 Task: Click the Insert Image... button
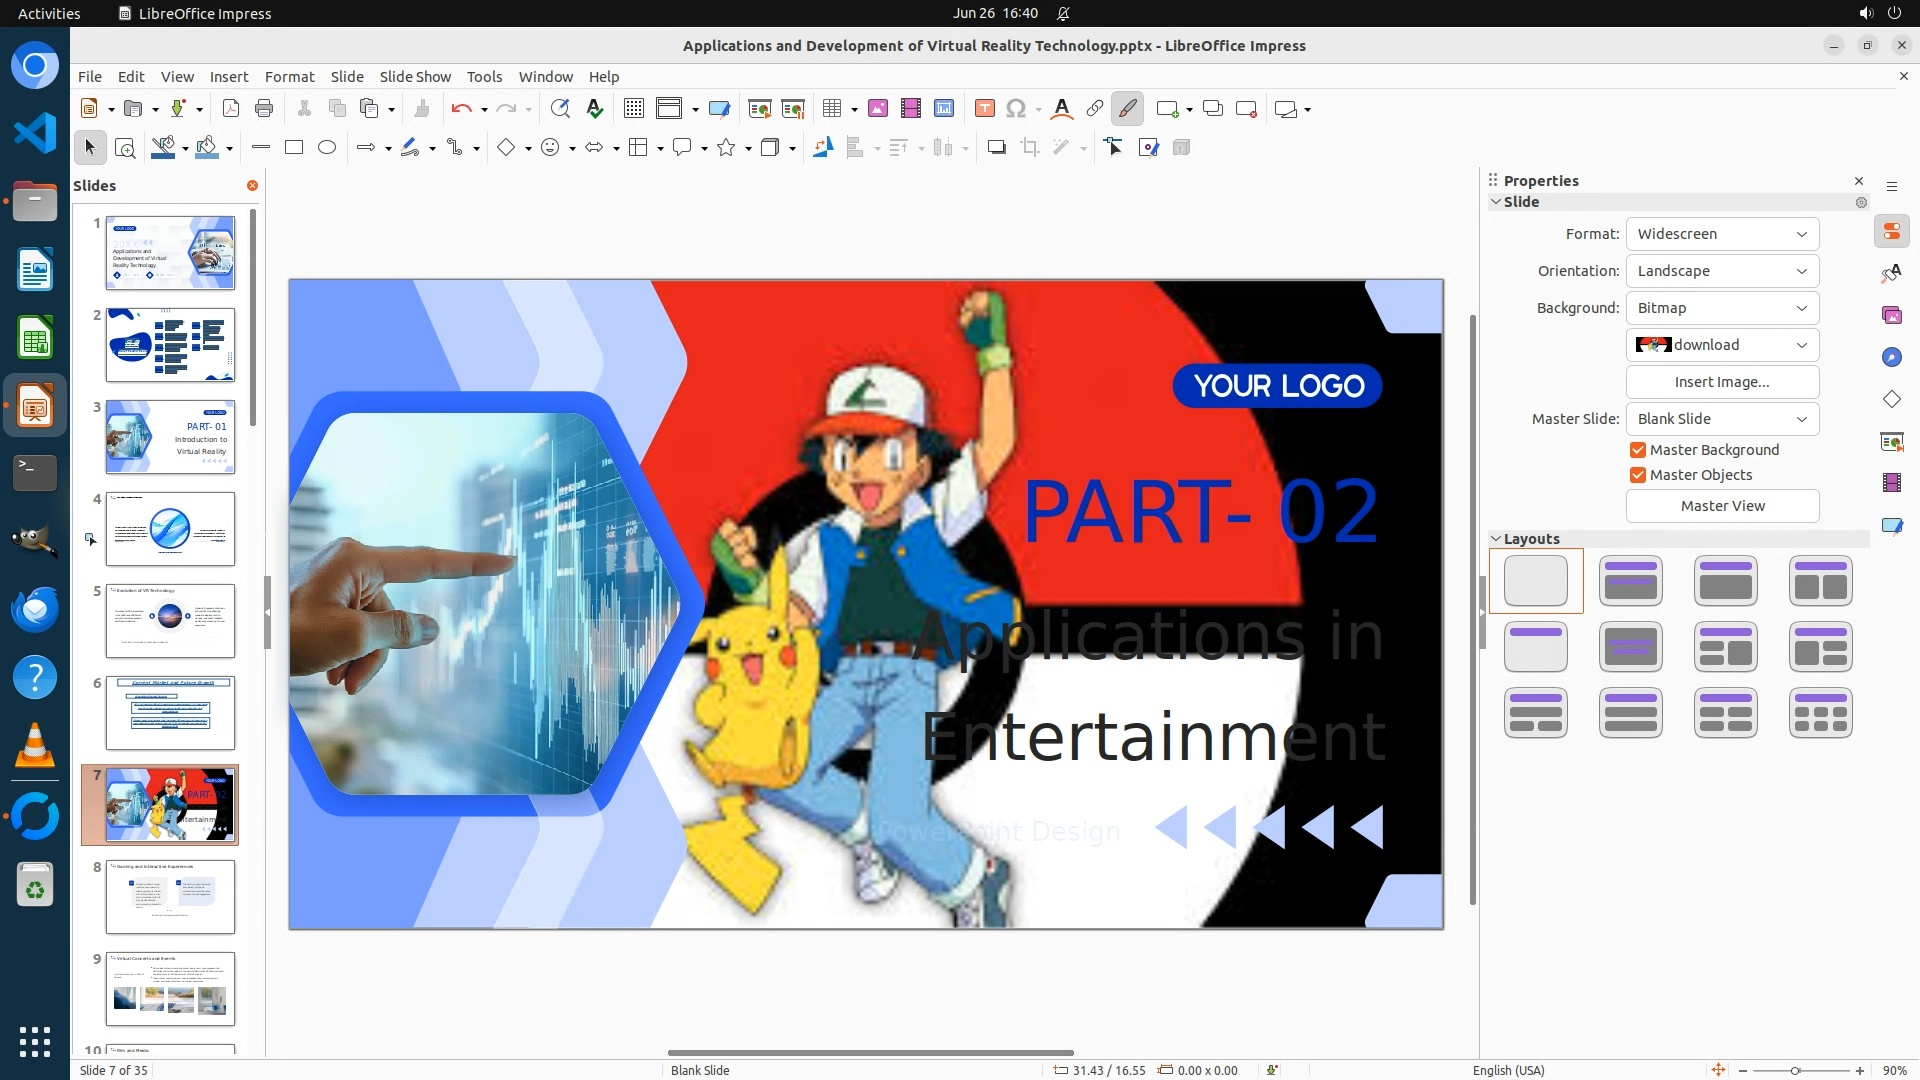(x=1722, y=382)
